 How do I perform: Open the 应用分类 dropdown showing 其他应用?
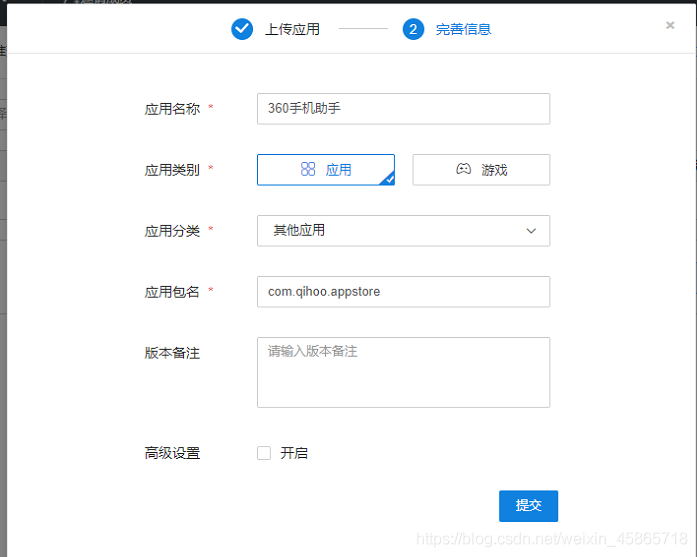pyautogui.click(x=403, y=231)
